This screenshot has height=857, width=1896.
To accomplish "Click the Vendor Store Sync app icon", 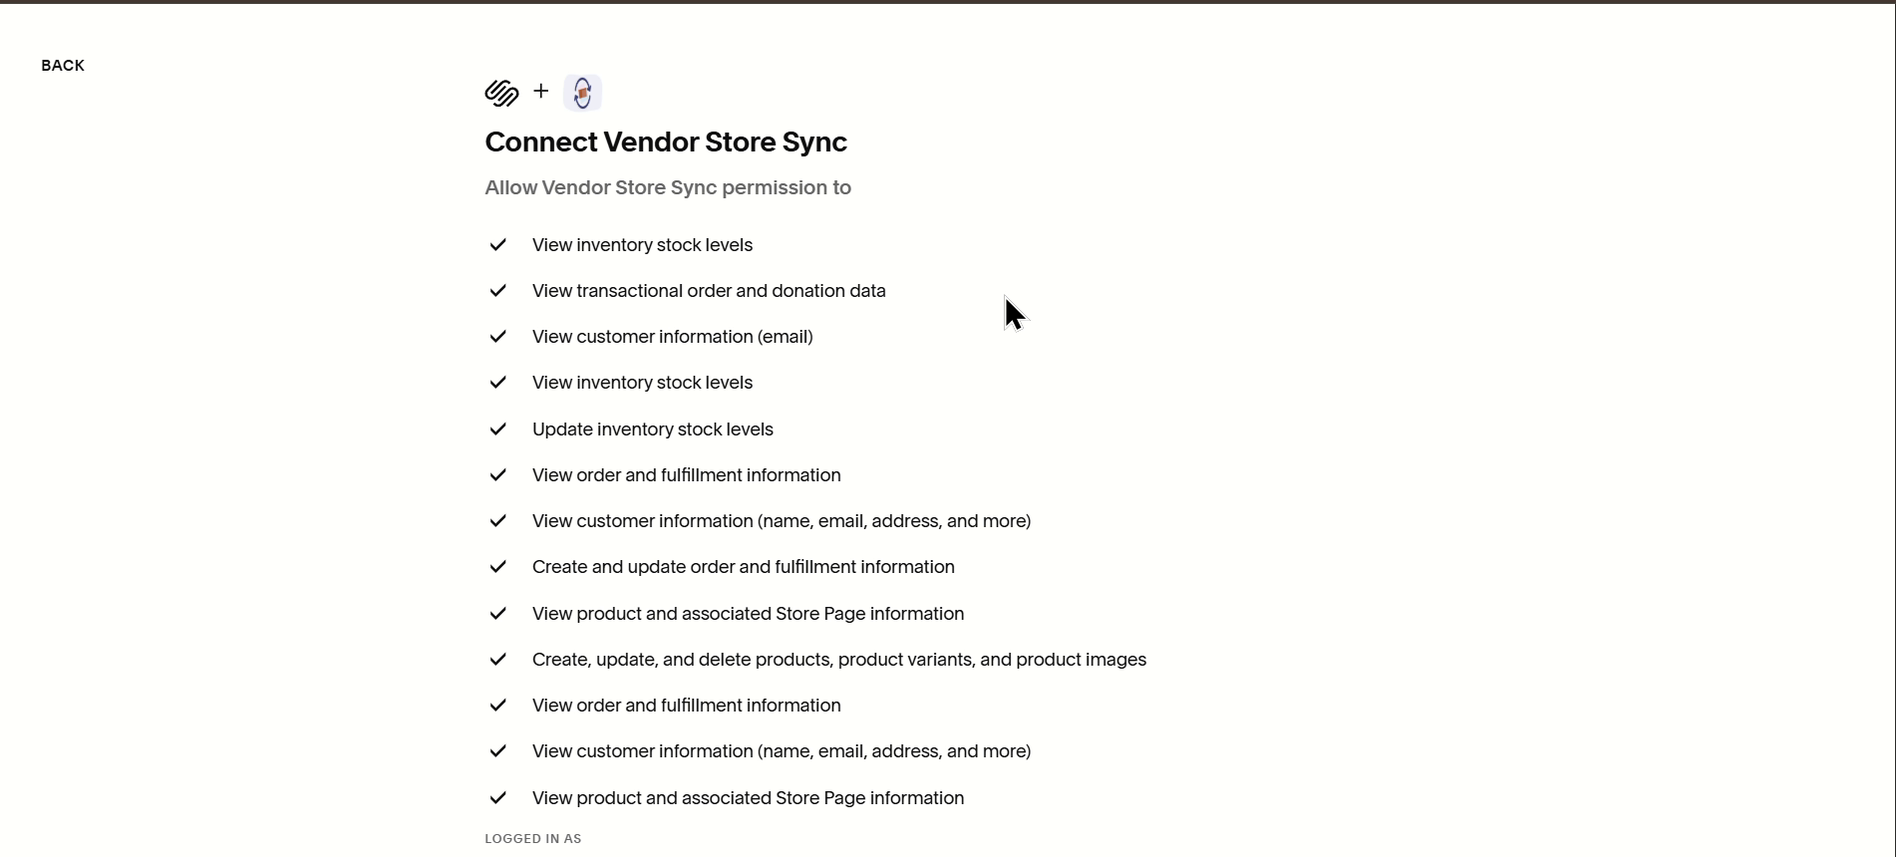I will click(582, 93).
